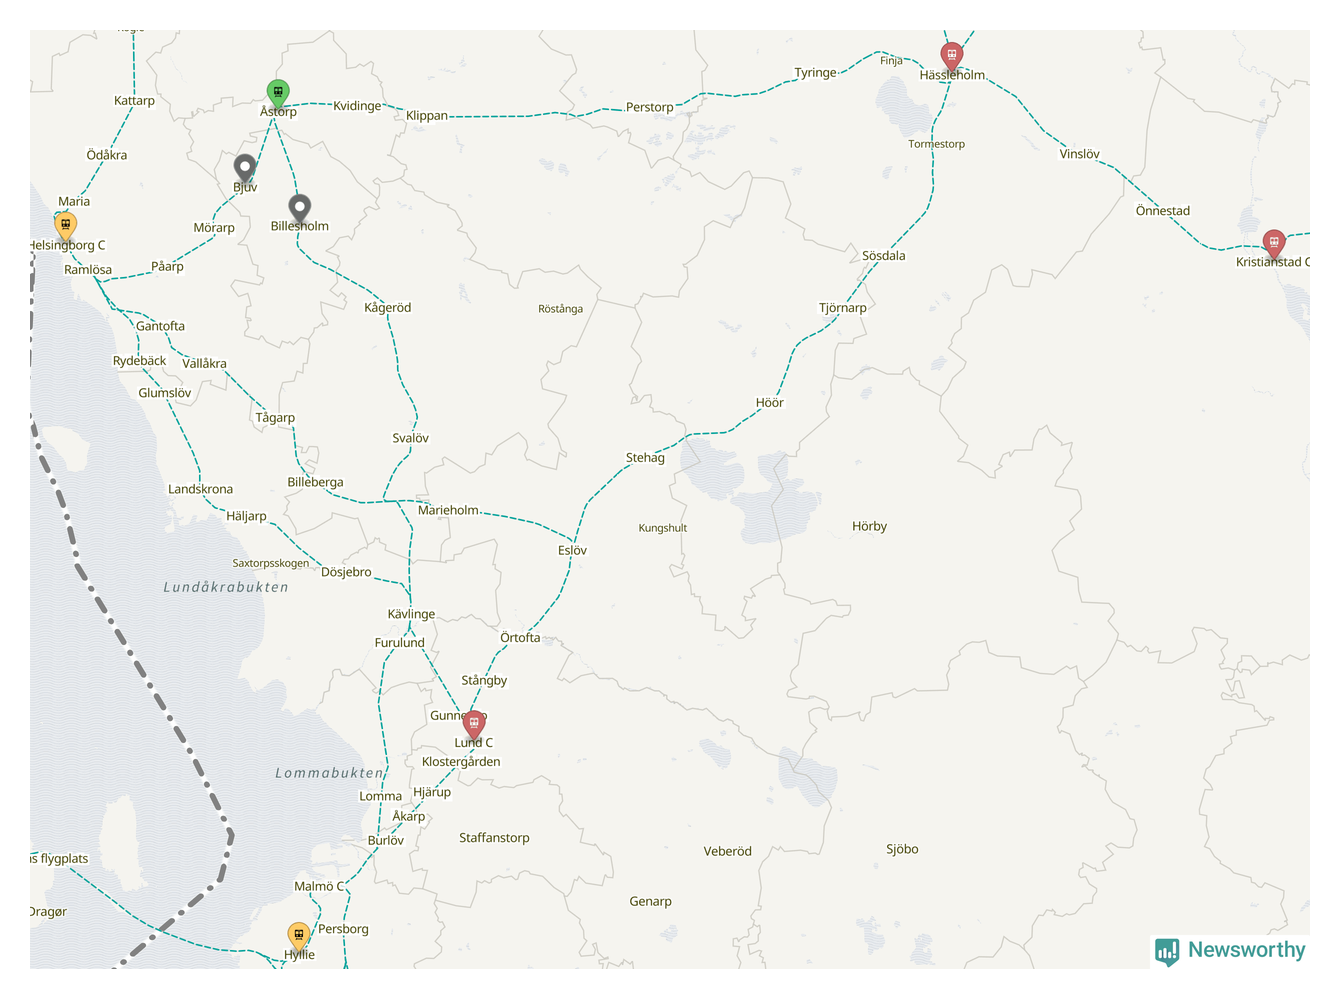Click the yellow Hyllie station marker
This screenshot has width=1340, height=999.
click(x=298, y=936)
